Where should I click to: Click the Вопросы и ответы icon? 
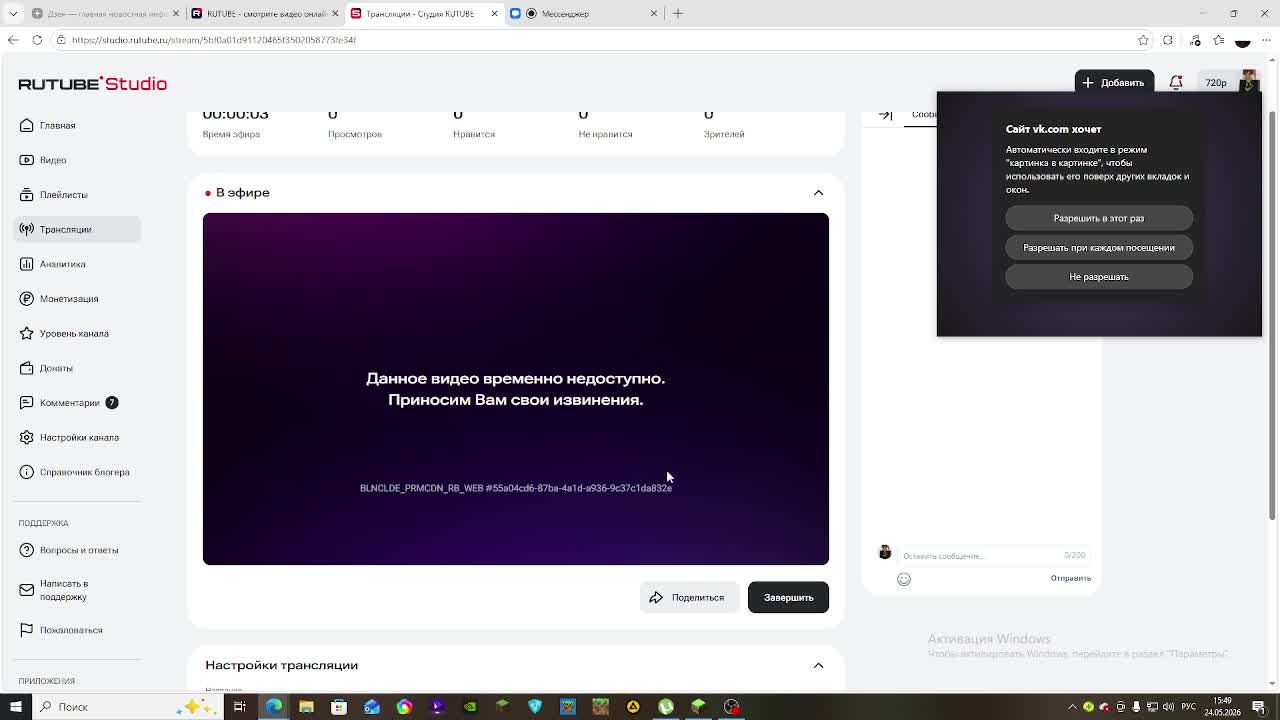(27, 550)
